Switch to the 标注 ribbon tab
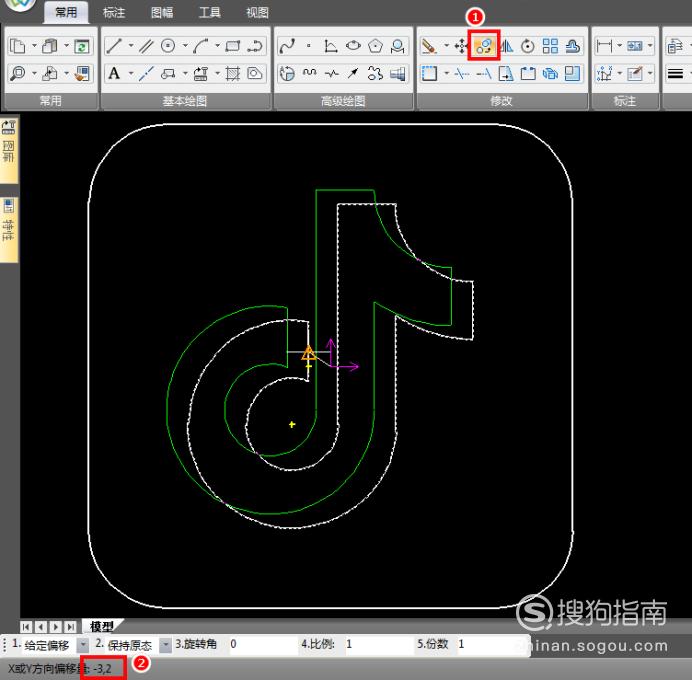 click(114, 12)
